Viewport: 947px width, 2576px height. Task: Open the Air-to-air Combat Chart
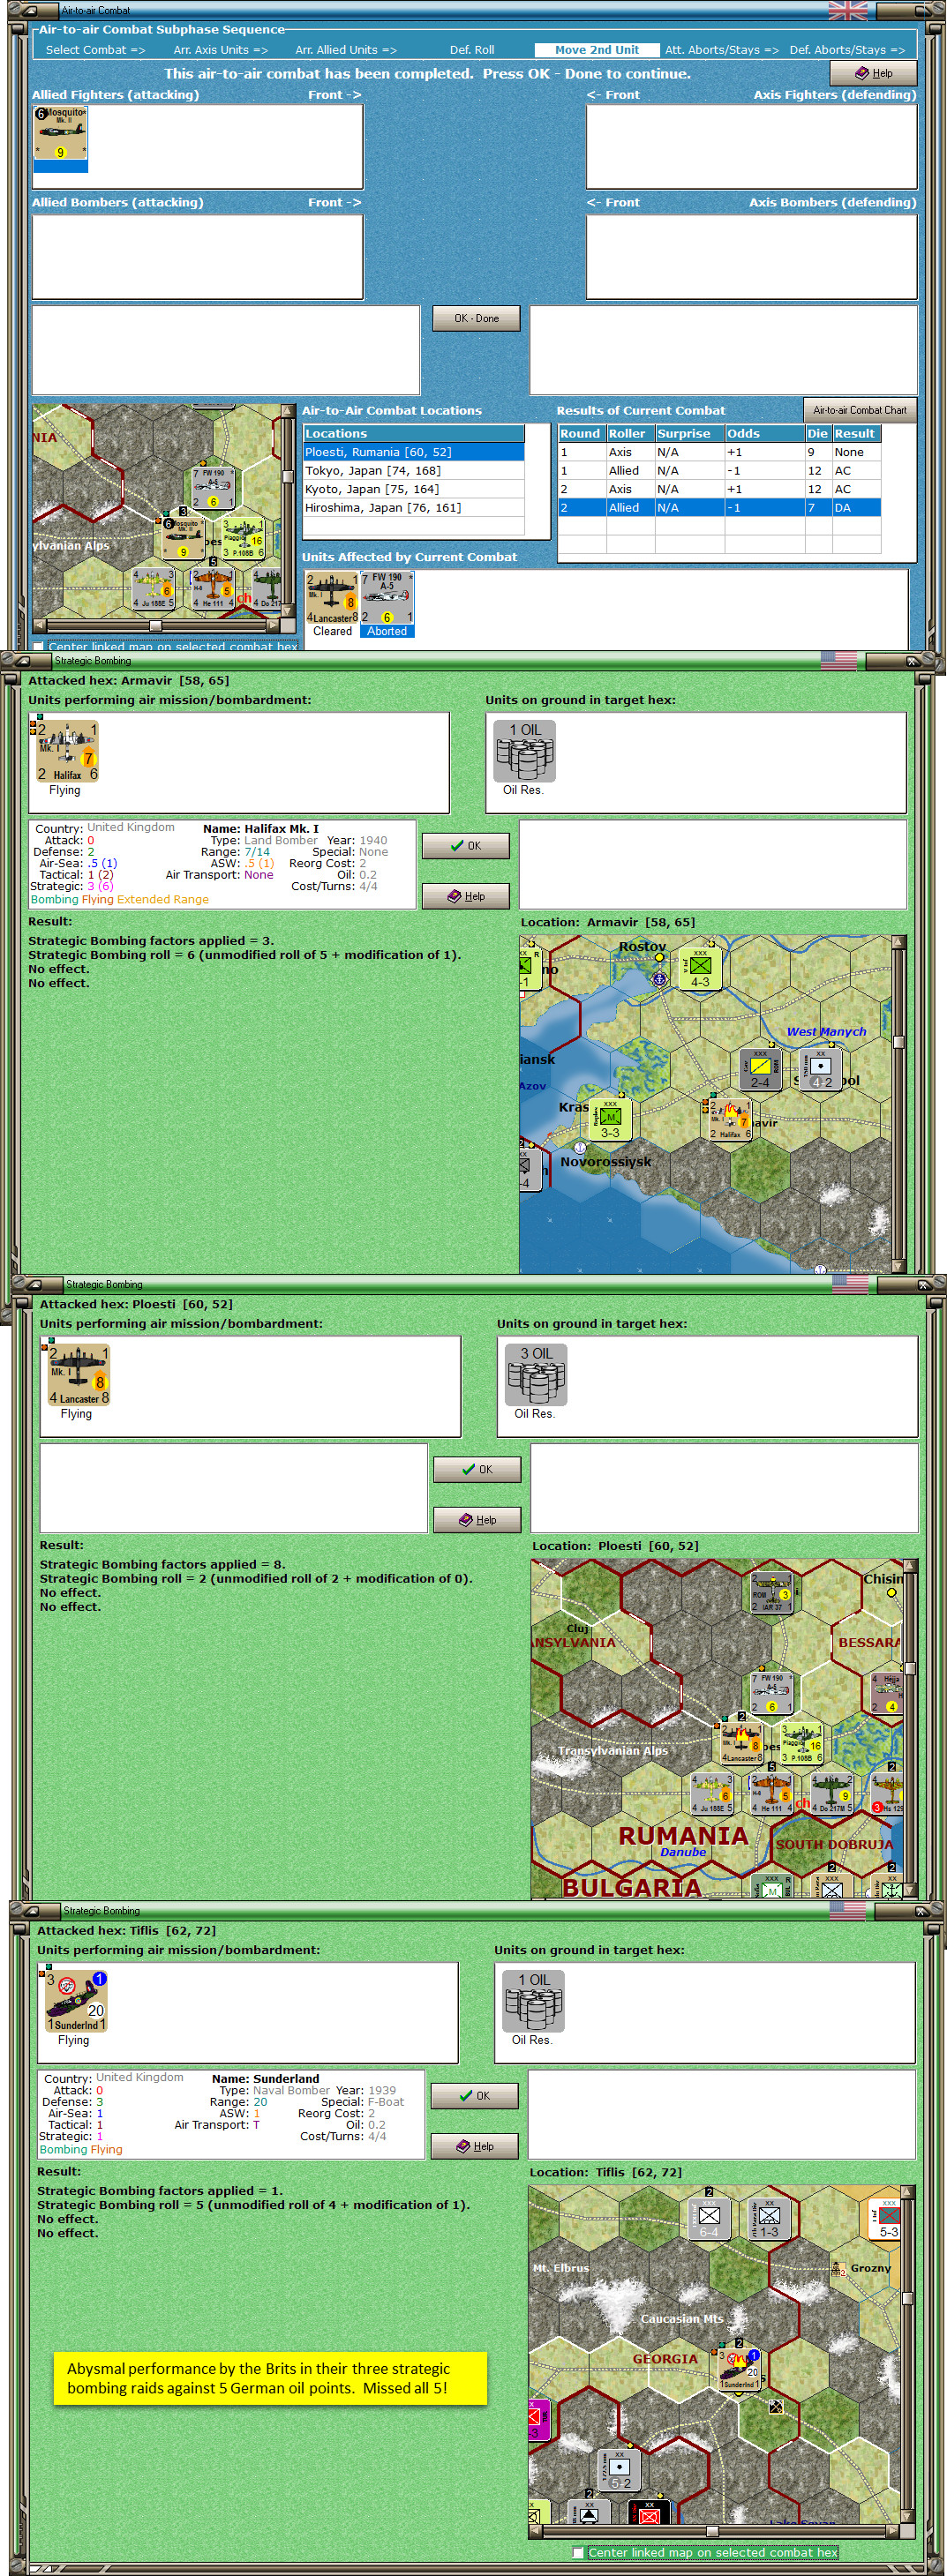pyautogui.click(x=860, y=410)
